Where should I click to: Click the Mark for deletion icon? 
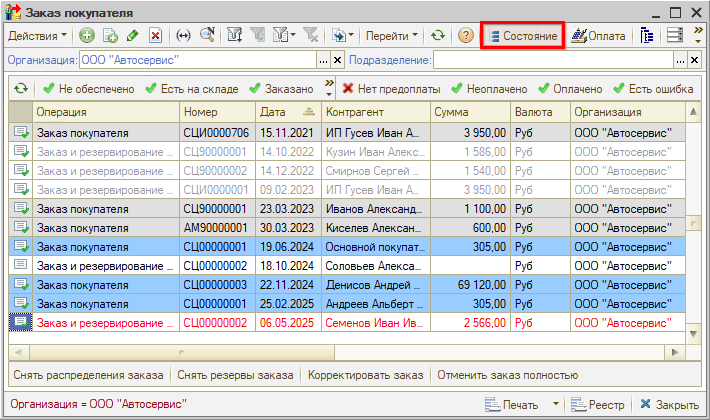pyautogui.click(x=155, y=36)
